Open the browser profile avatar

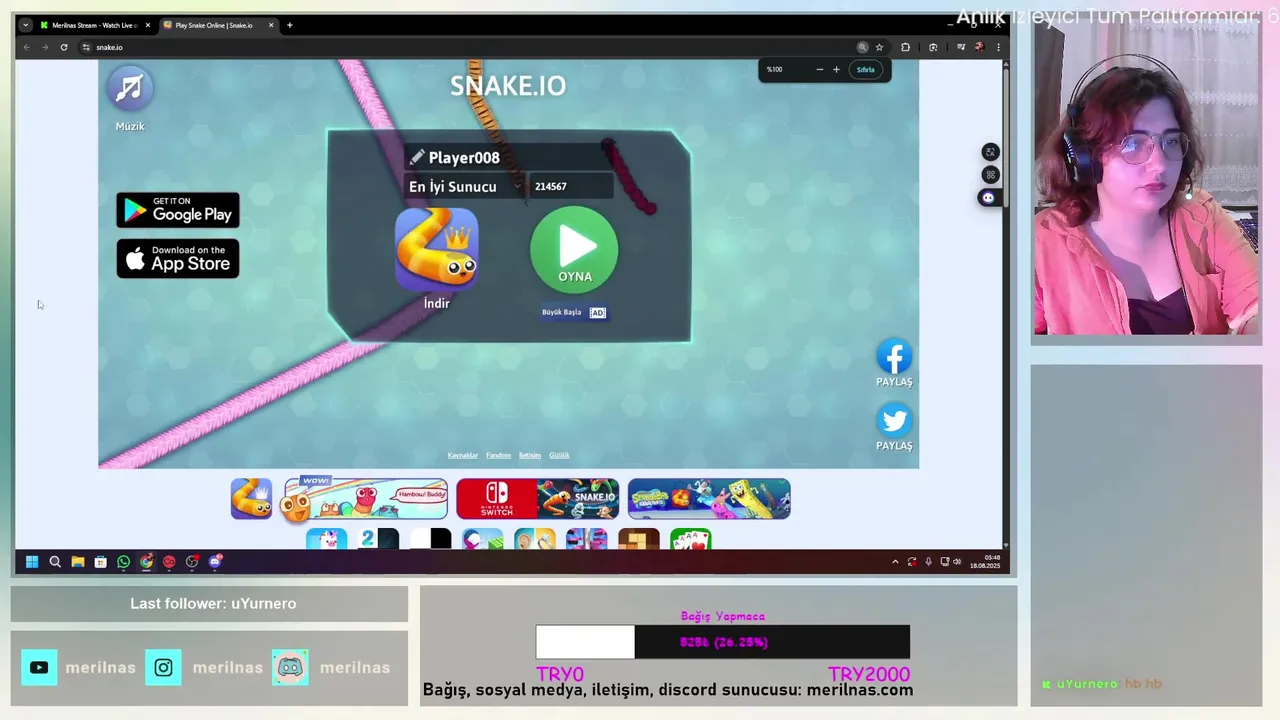point(979,47)
